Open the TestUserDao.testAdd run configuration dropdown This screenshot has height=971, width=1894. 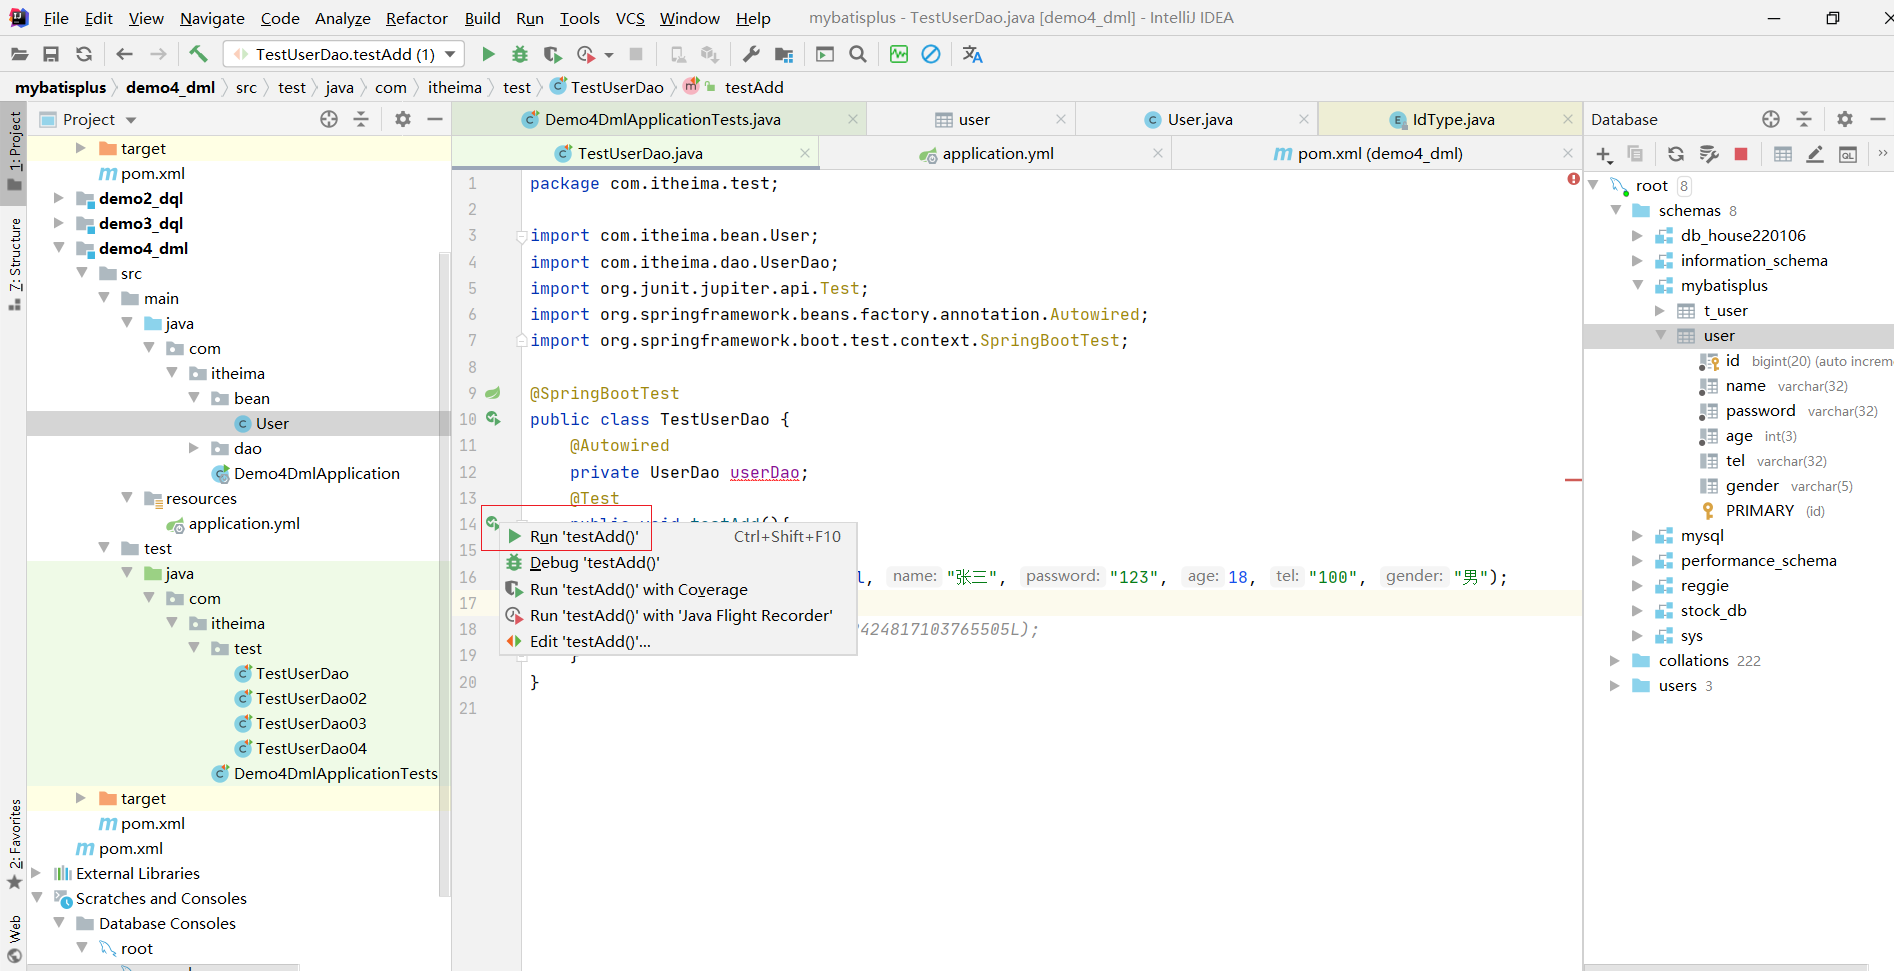344,54
